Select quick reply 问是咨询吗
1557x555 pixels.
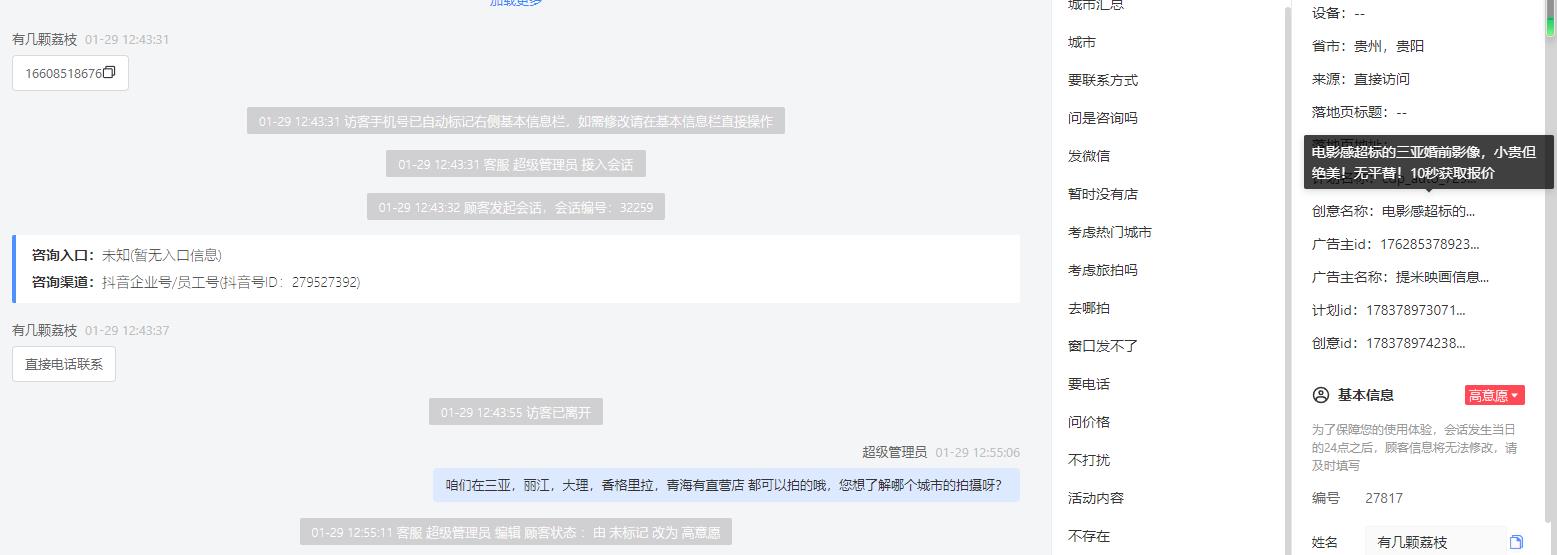1103,118
